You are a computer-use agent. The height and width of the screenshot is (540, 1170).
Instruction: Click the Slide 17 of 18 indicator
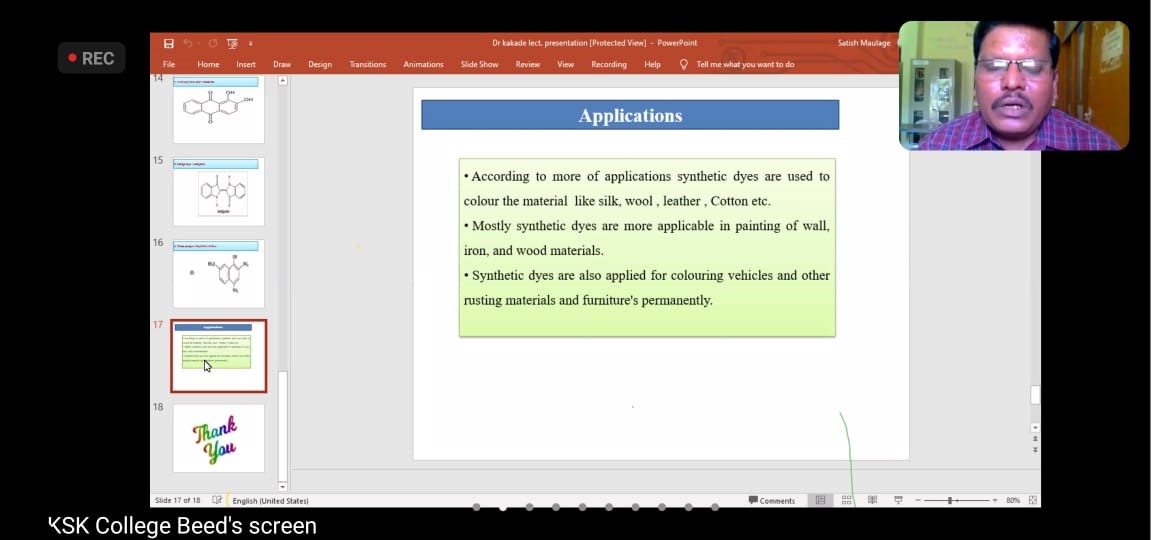(x=178, y=500)
